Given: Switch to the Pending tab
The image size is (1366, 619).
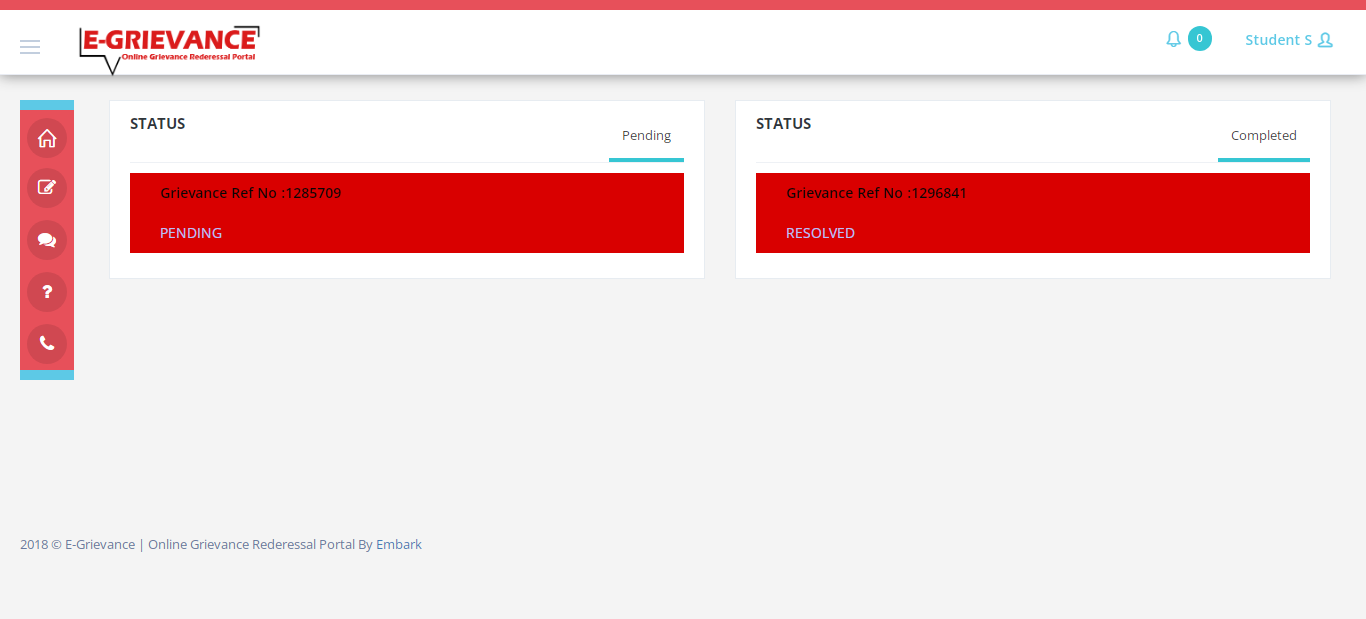Looking at the screenshot, I should (x=646, y=136).
